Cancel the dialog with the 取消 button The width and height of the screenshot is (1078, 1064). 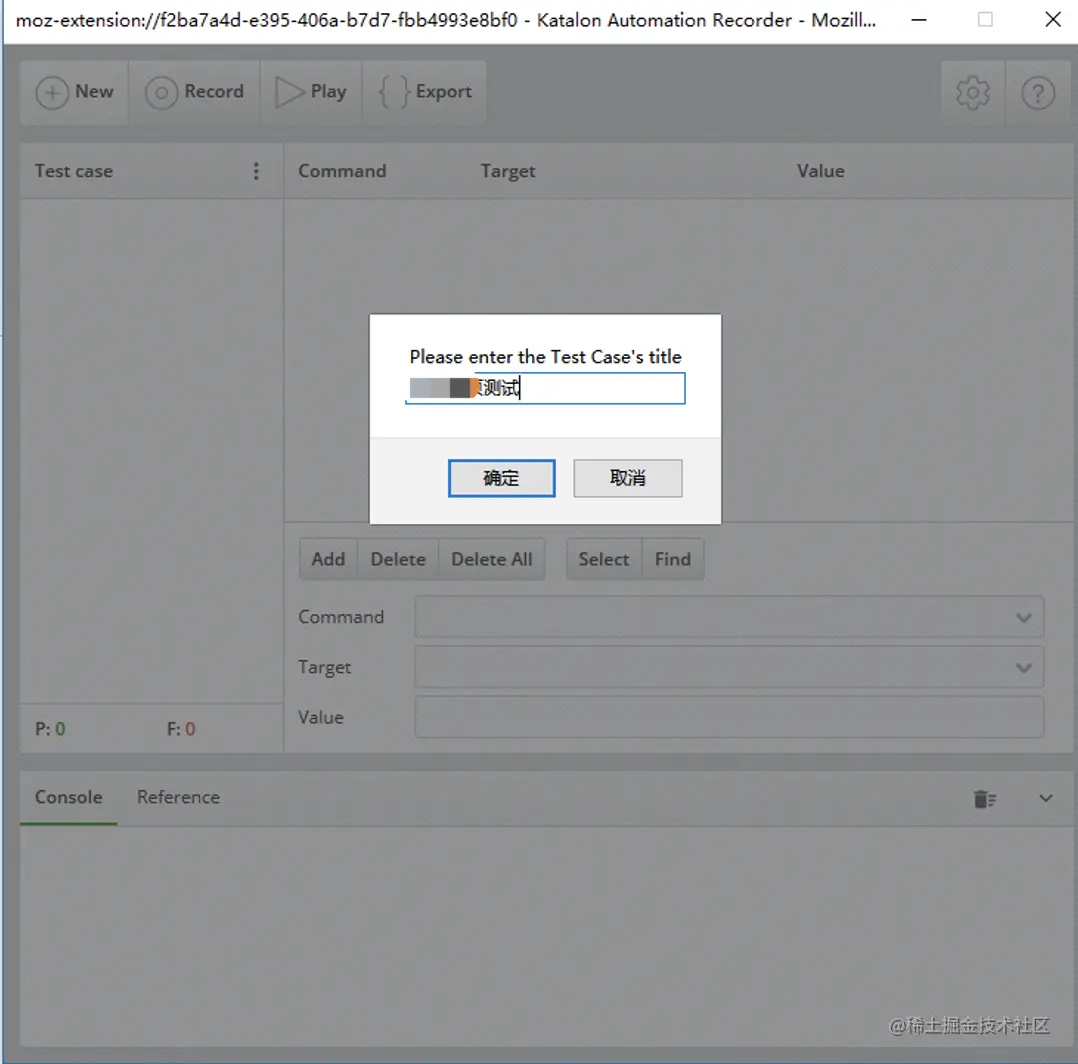point(628,478)
